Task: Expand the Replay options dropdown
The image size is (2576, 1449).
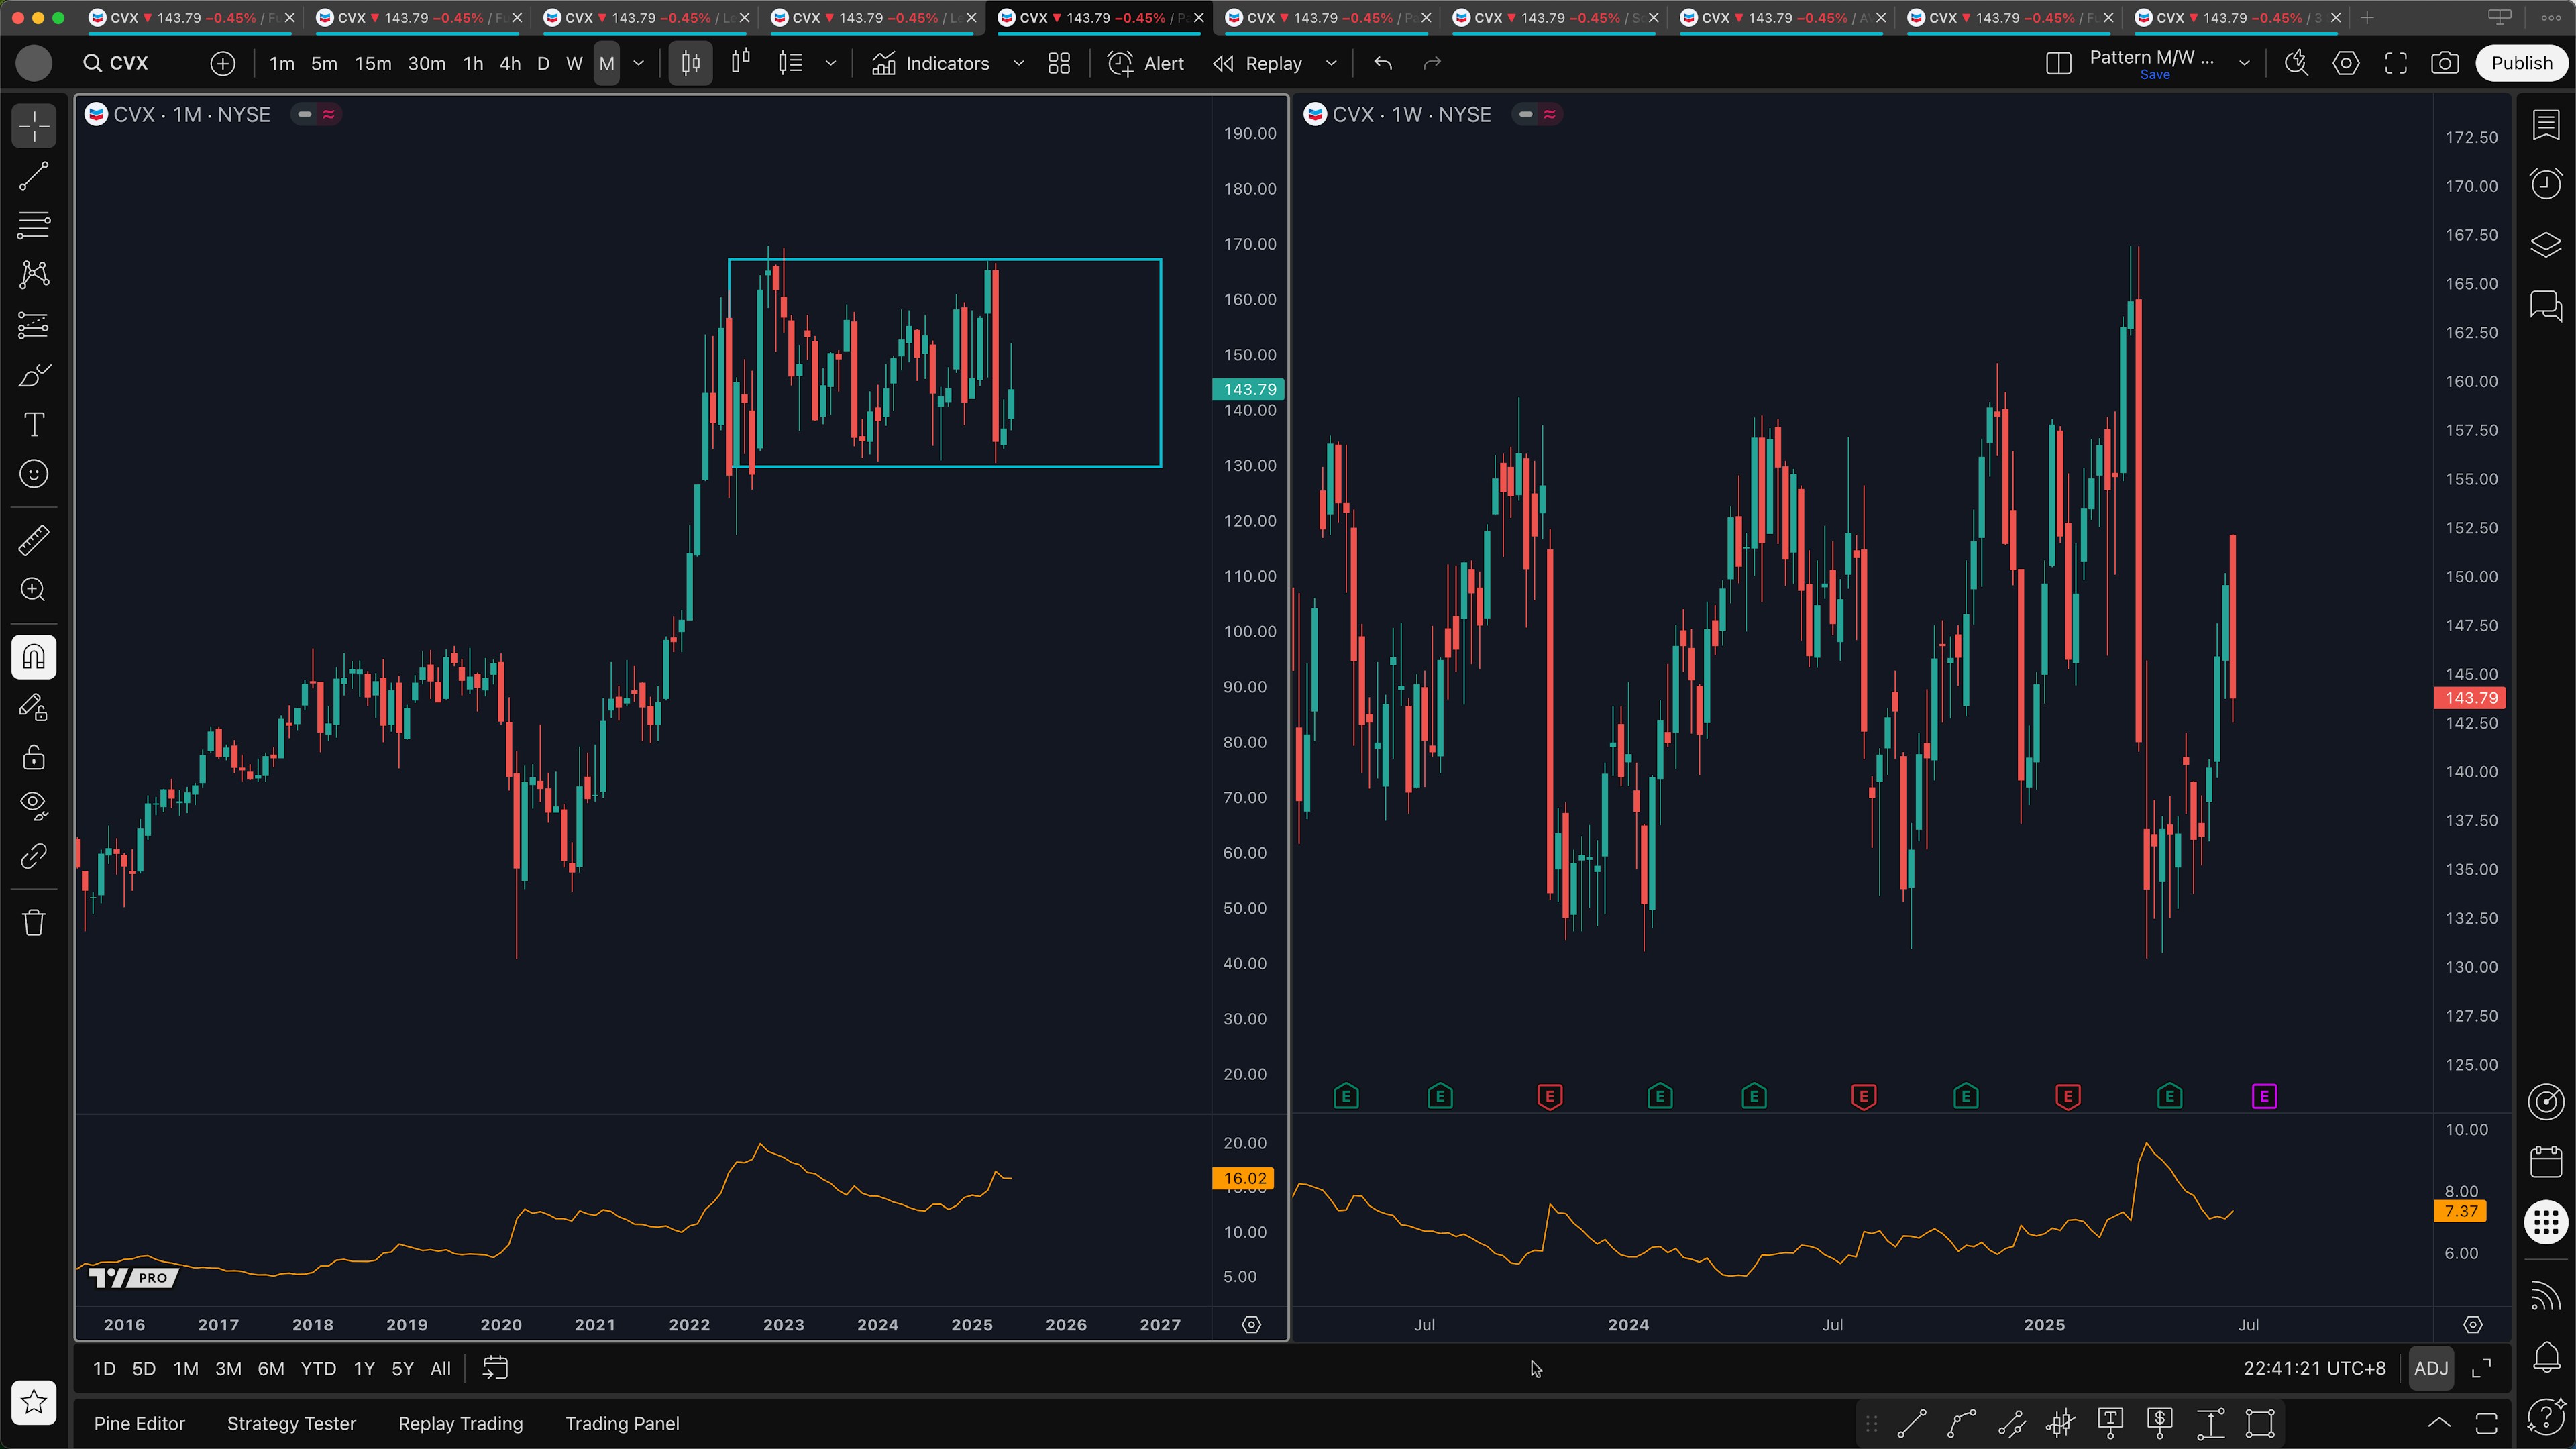Action: tap(1331, 63)
